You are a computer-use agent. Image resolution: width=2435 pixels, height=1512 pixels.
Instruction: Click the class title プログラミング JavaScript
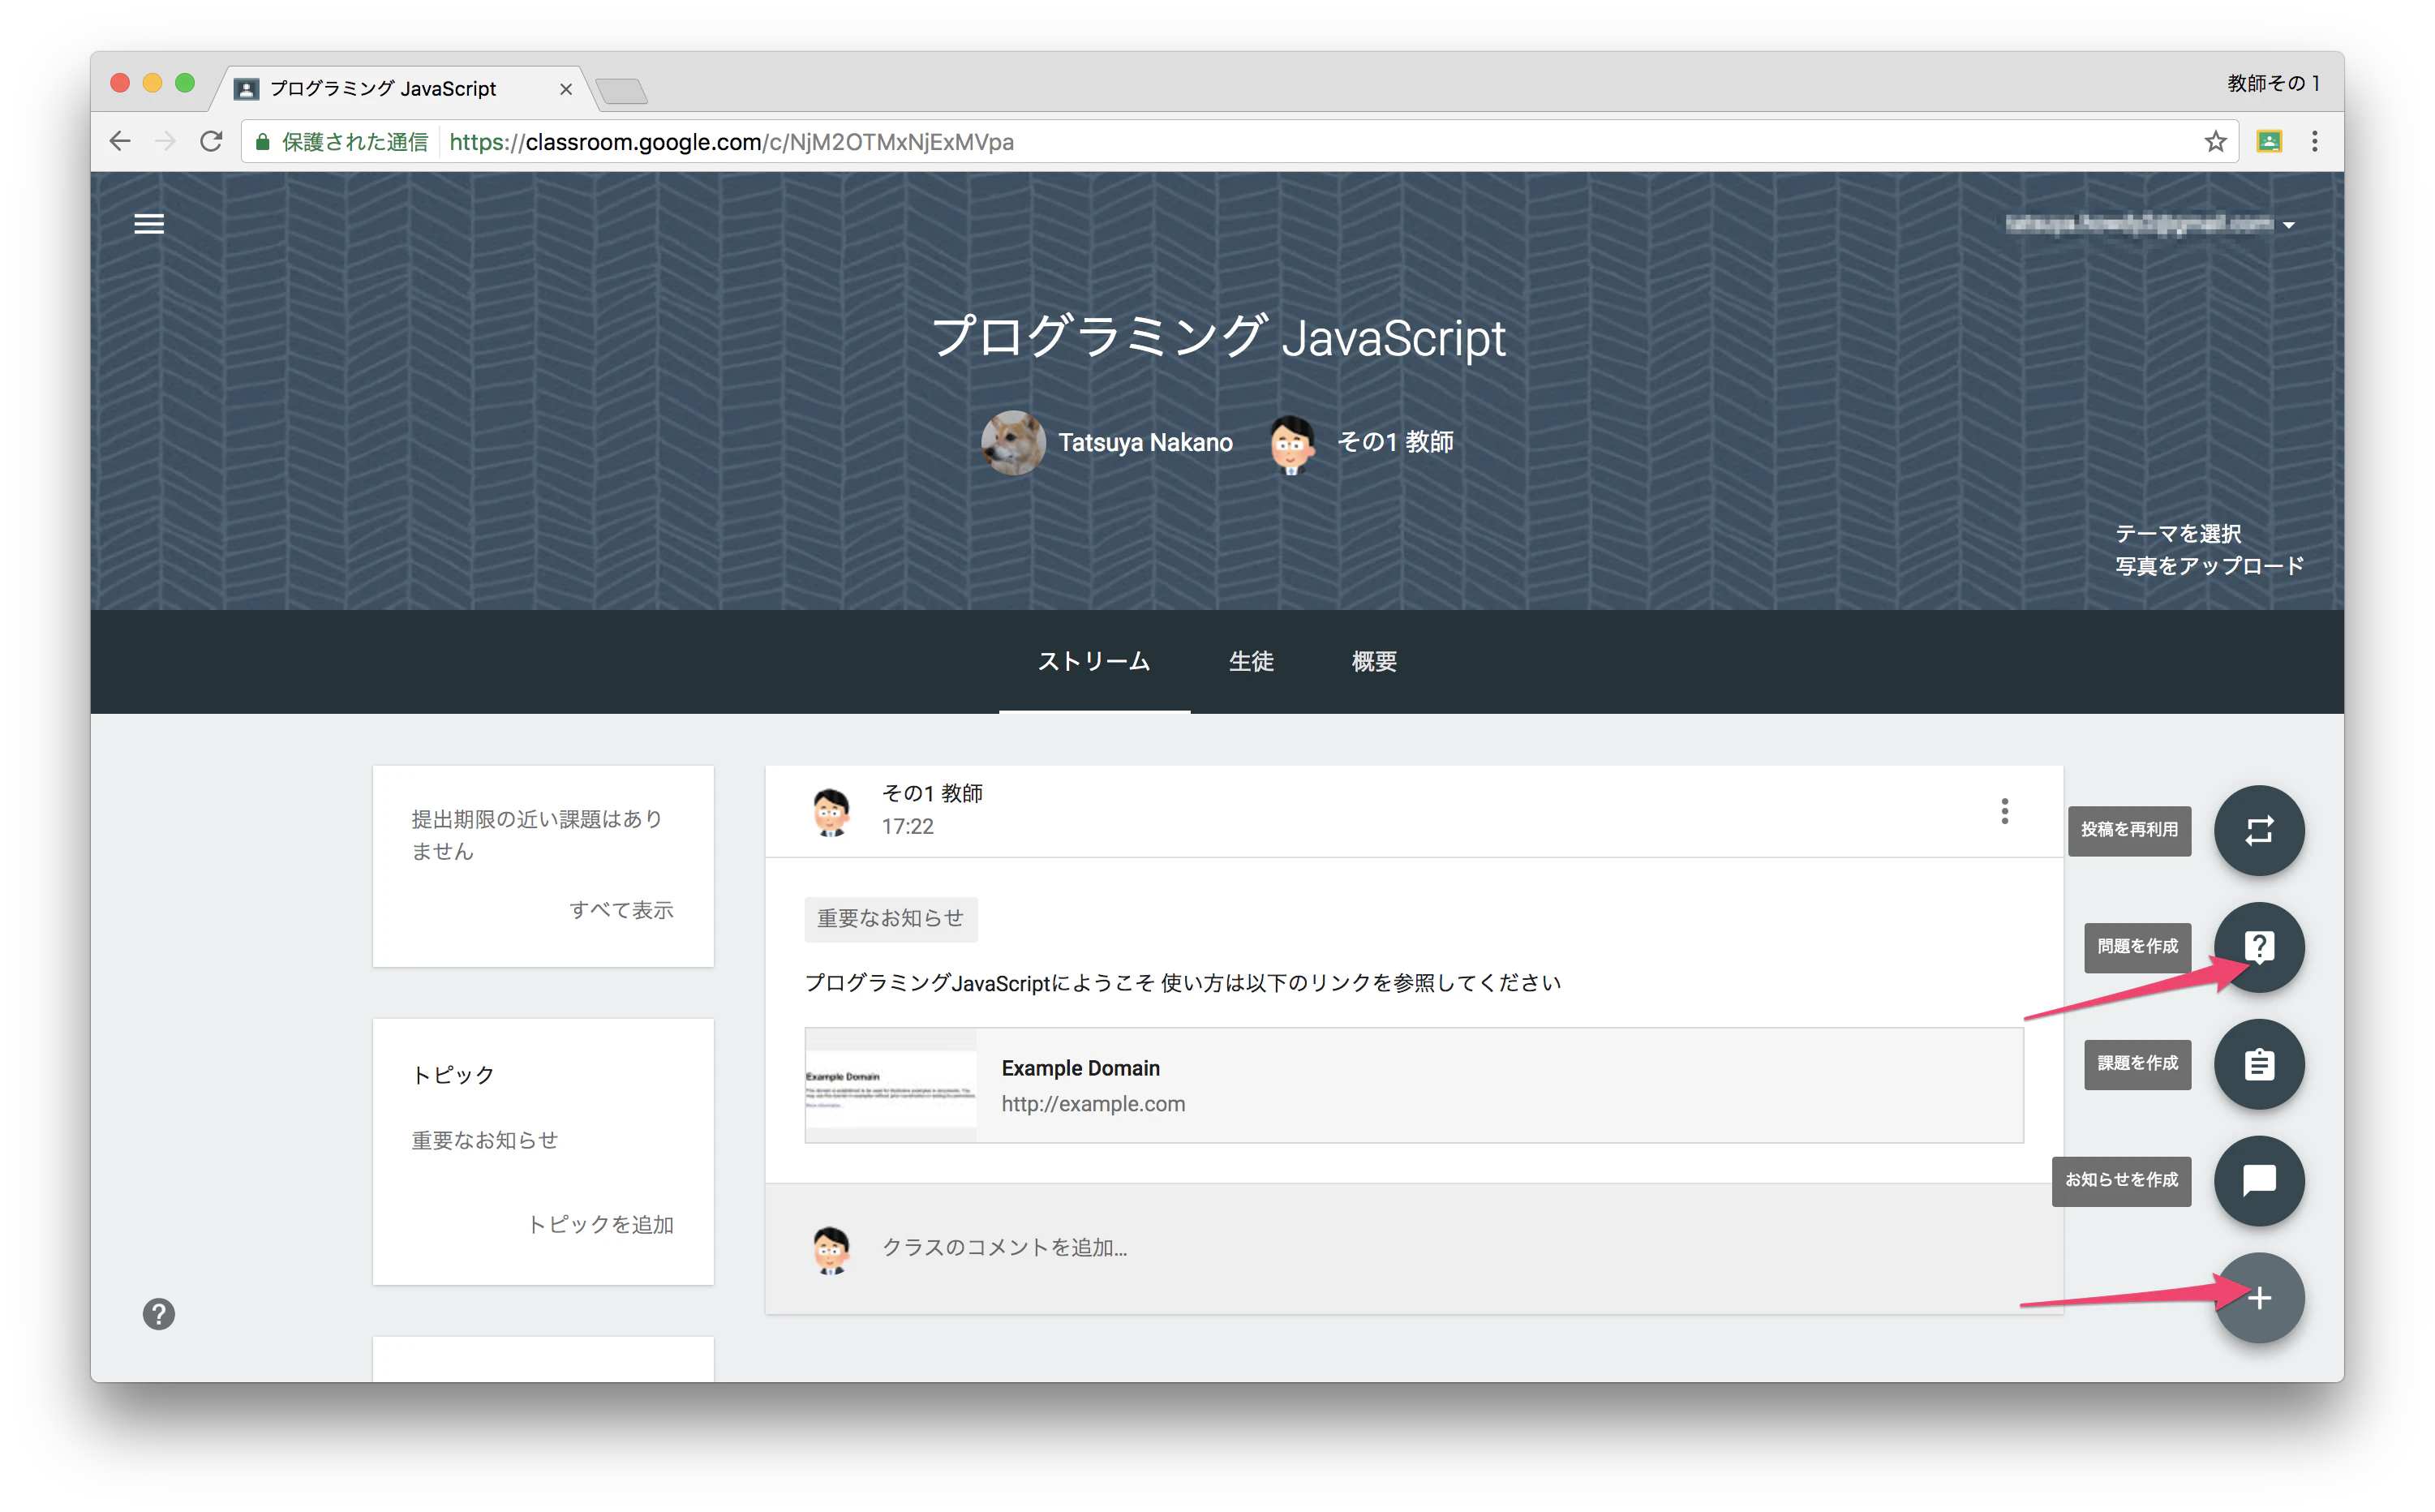tap(1218, 338)
